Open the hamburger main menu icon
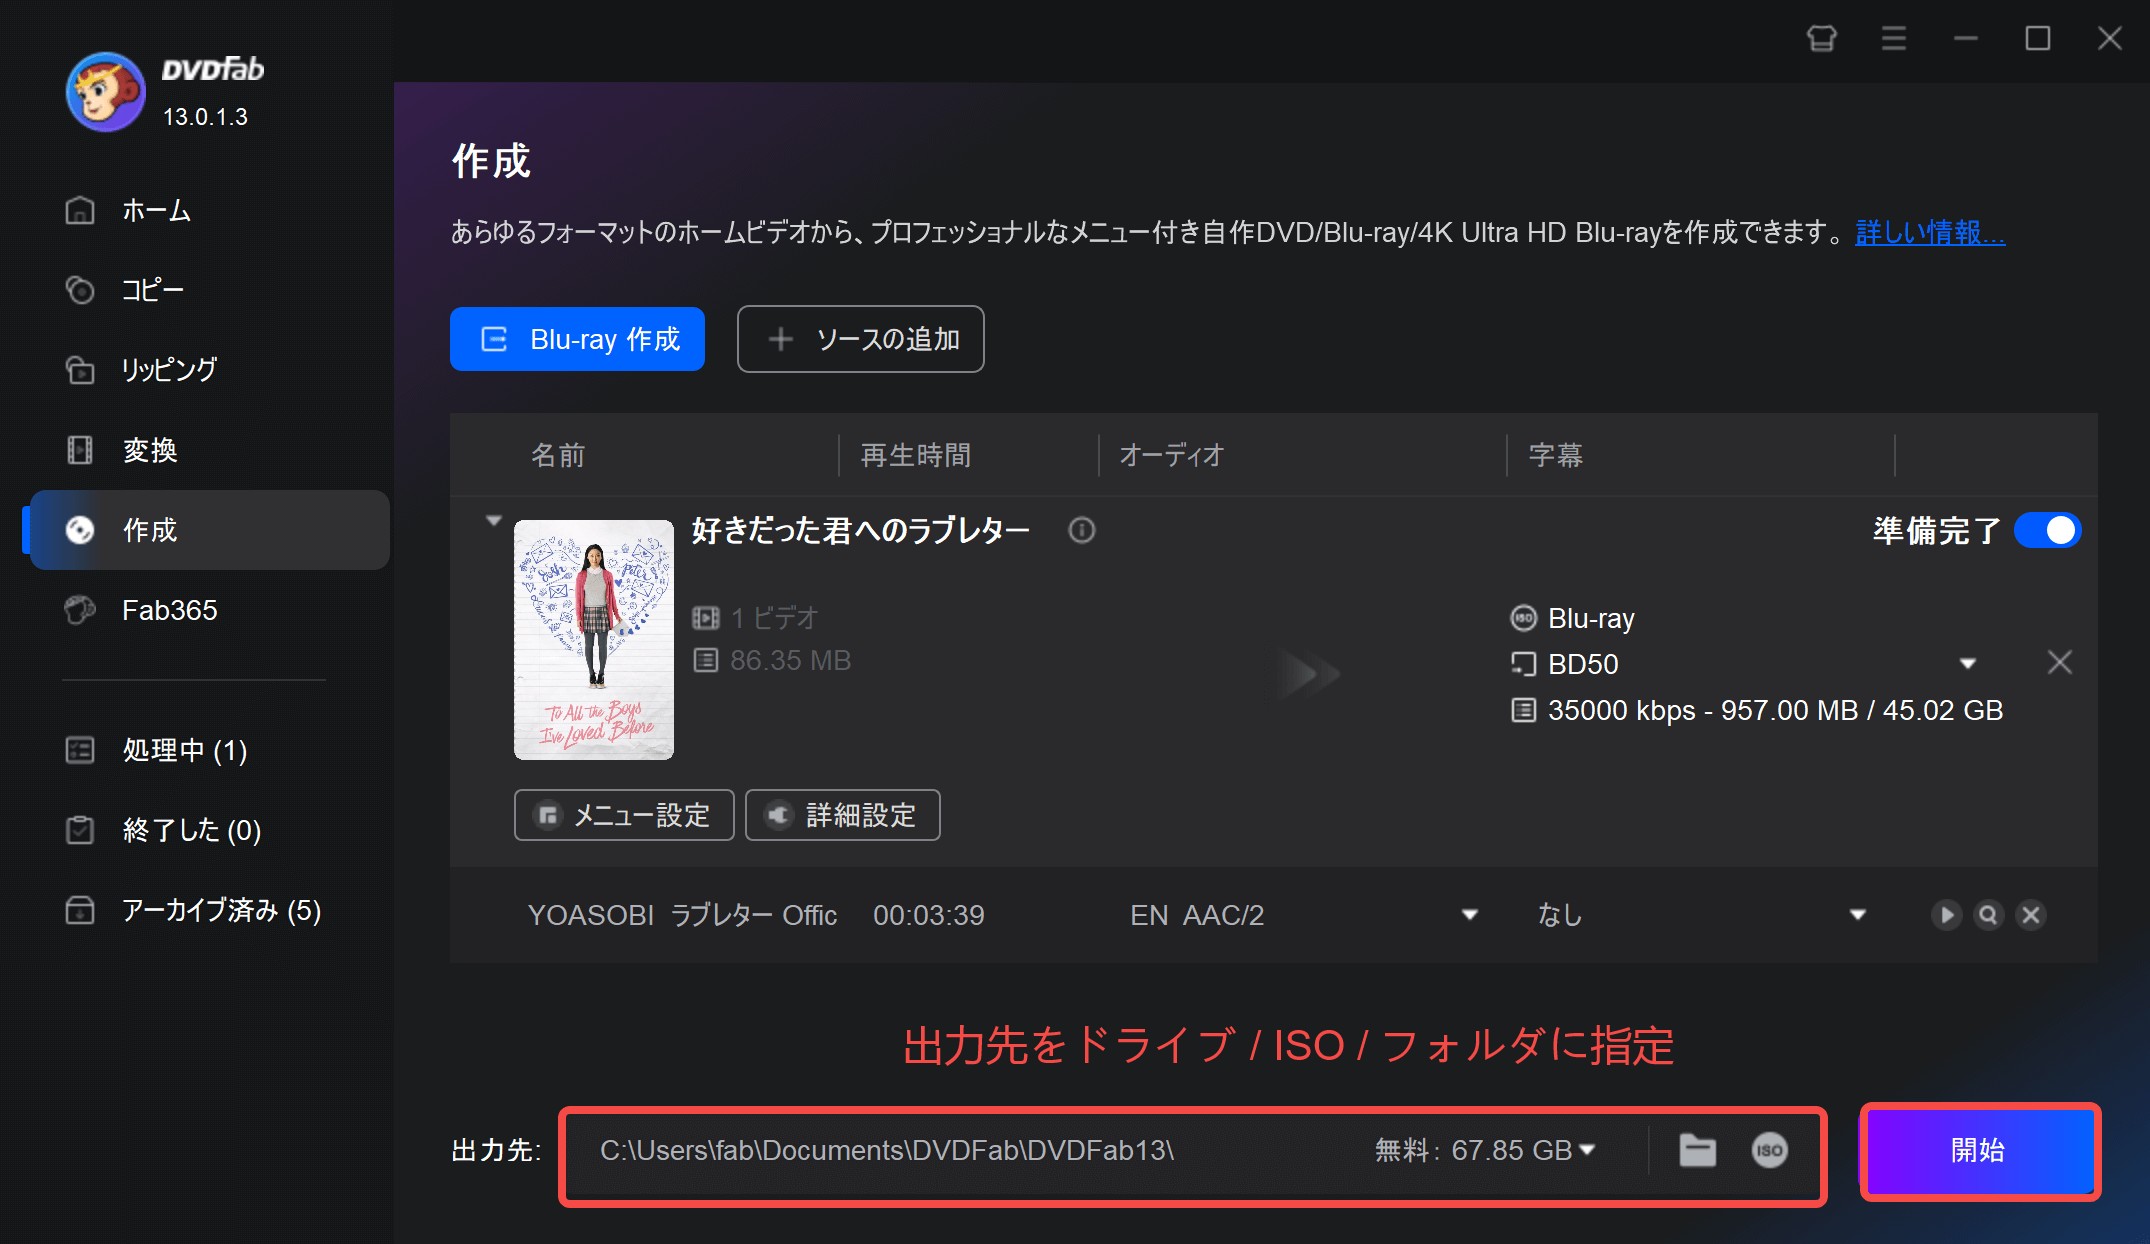The height and width of the screenshot is (1244, 2150). click(x=1894, y=39)
